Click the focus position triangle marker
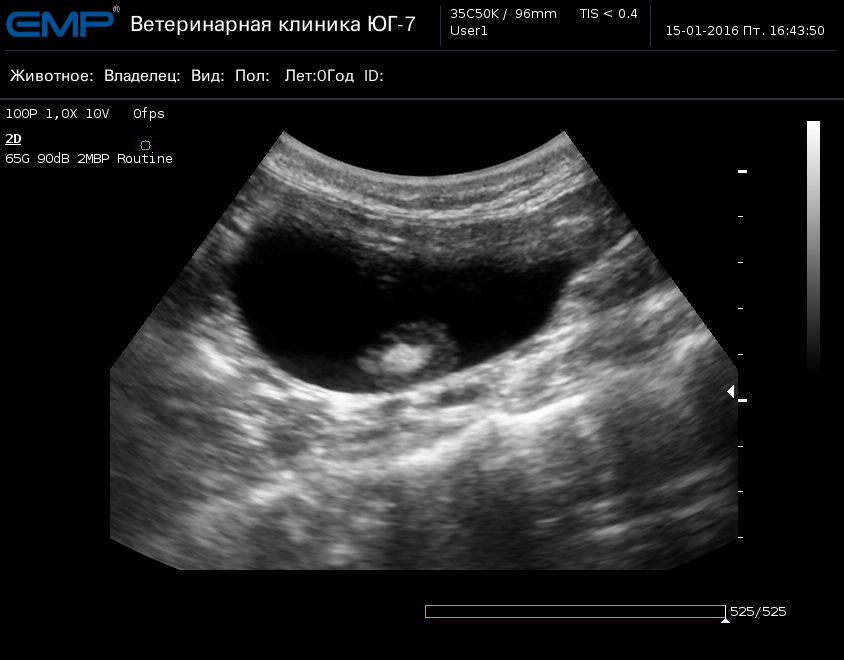Image resolution: width=844 pixels, height=660 pixels. pos(730,392)
